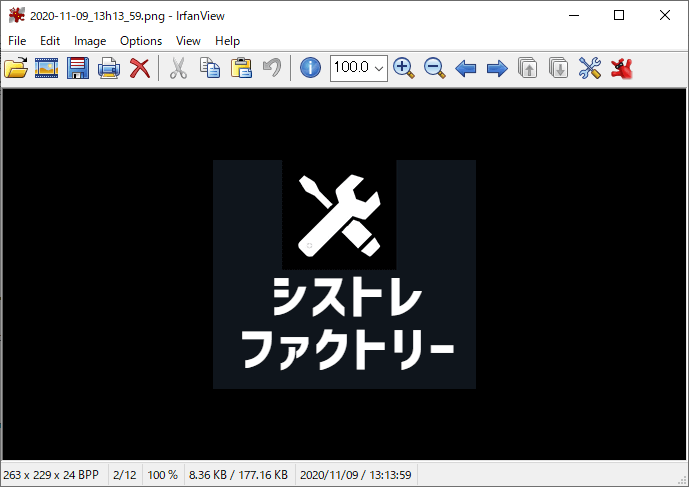Click the displayed logo image with Japanese text

(344, 274)
